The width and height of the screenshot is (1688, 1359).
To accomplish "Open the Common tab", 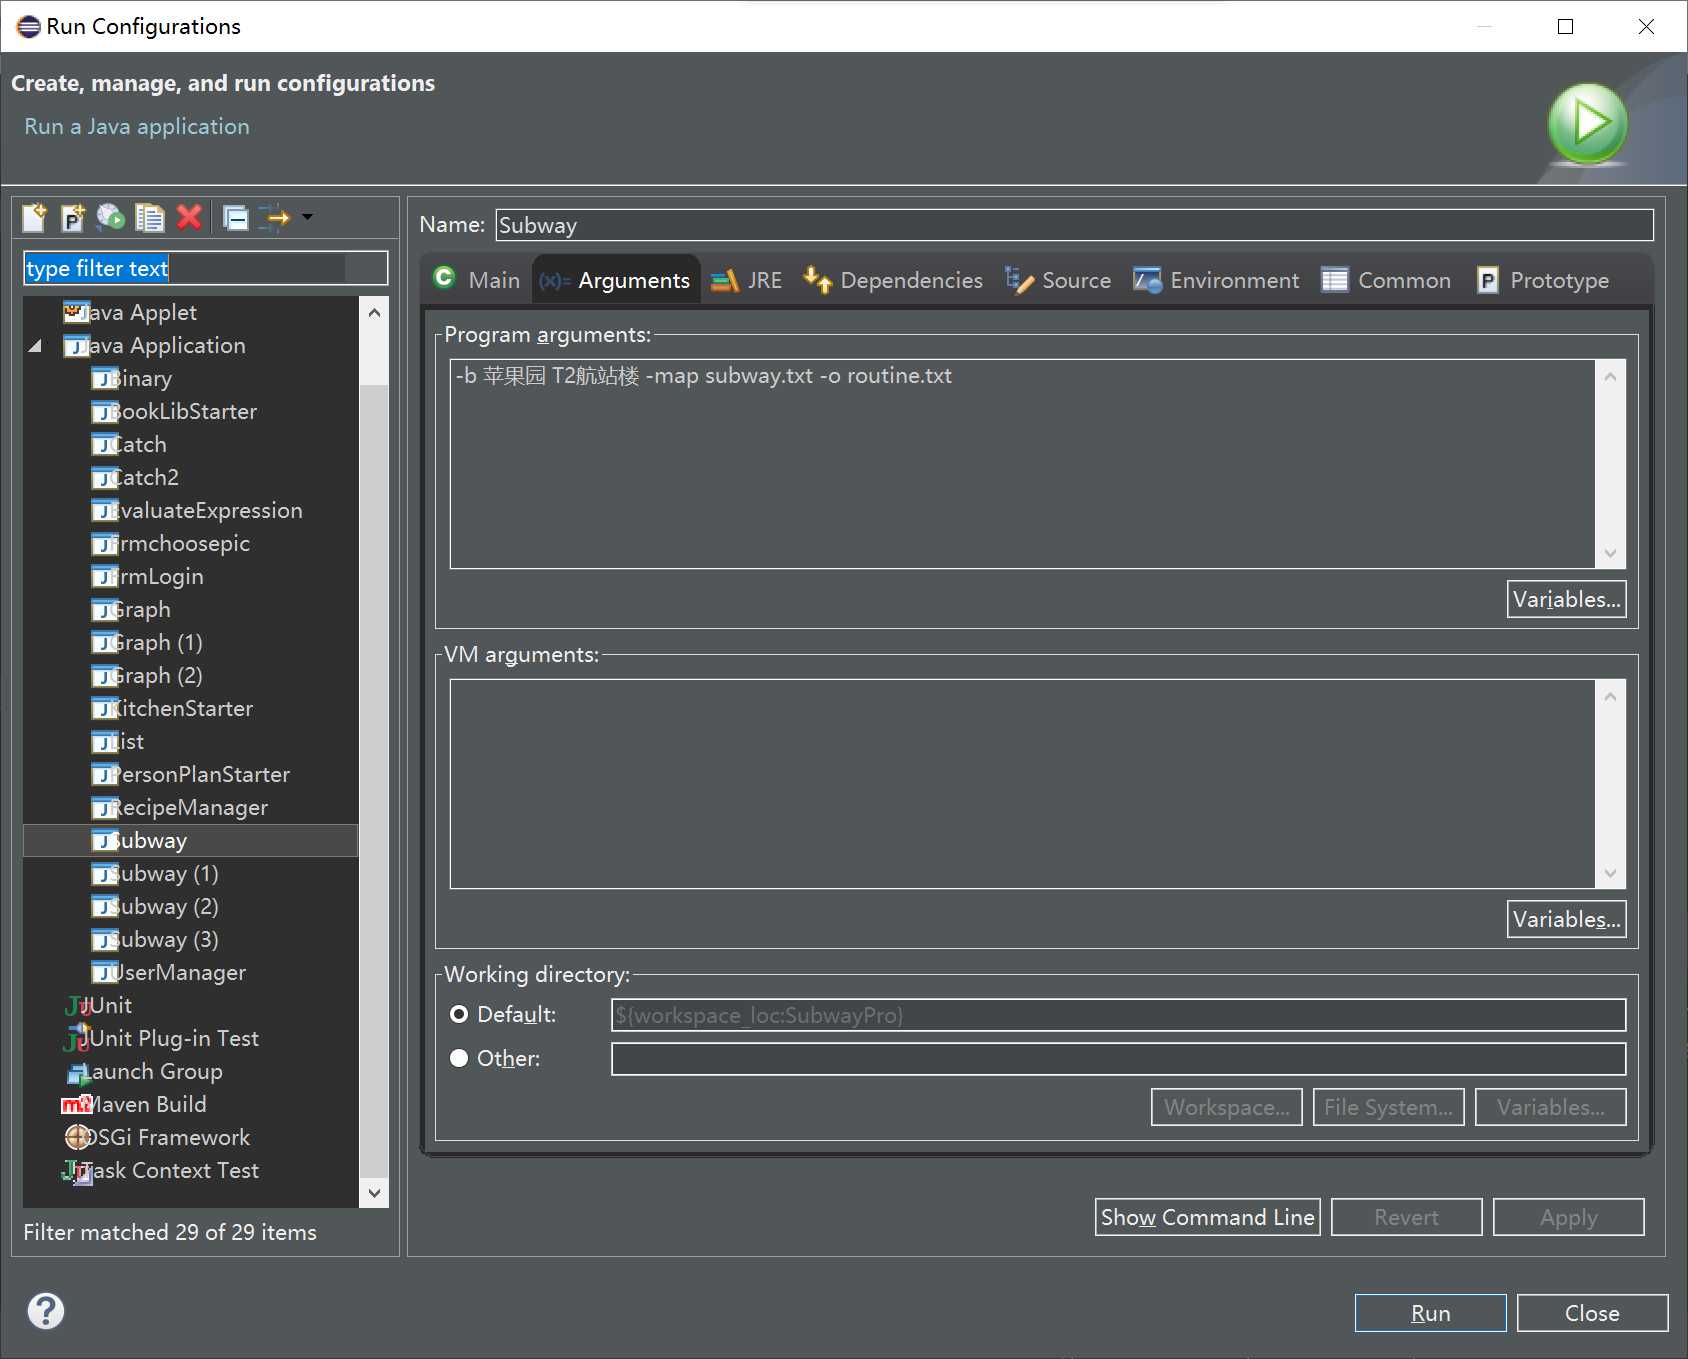I will (1386, 280).
